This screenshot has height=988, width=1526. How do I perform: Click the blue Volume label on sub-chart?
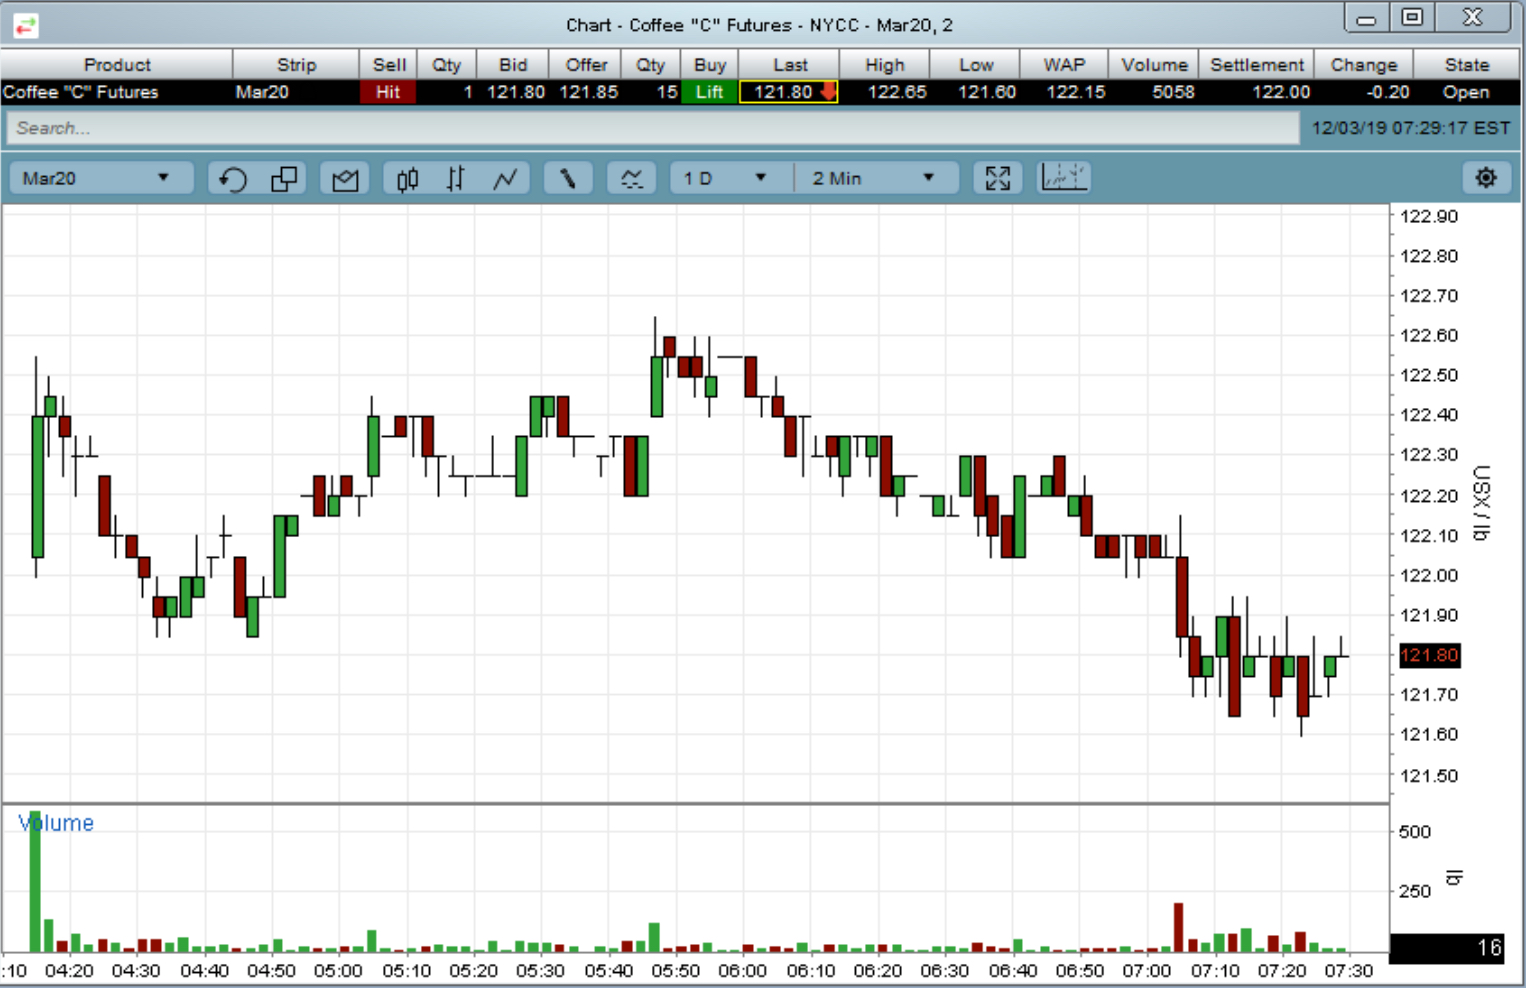pos(56,823)
